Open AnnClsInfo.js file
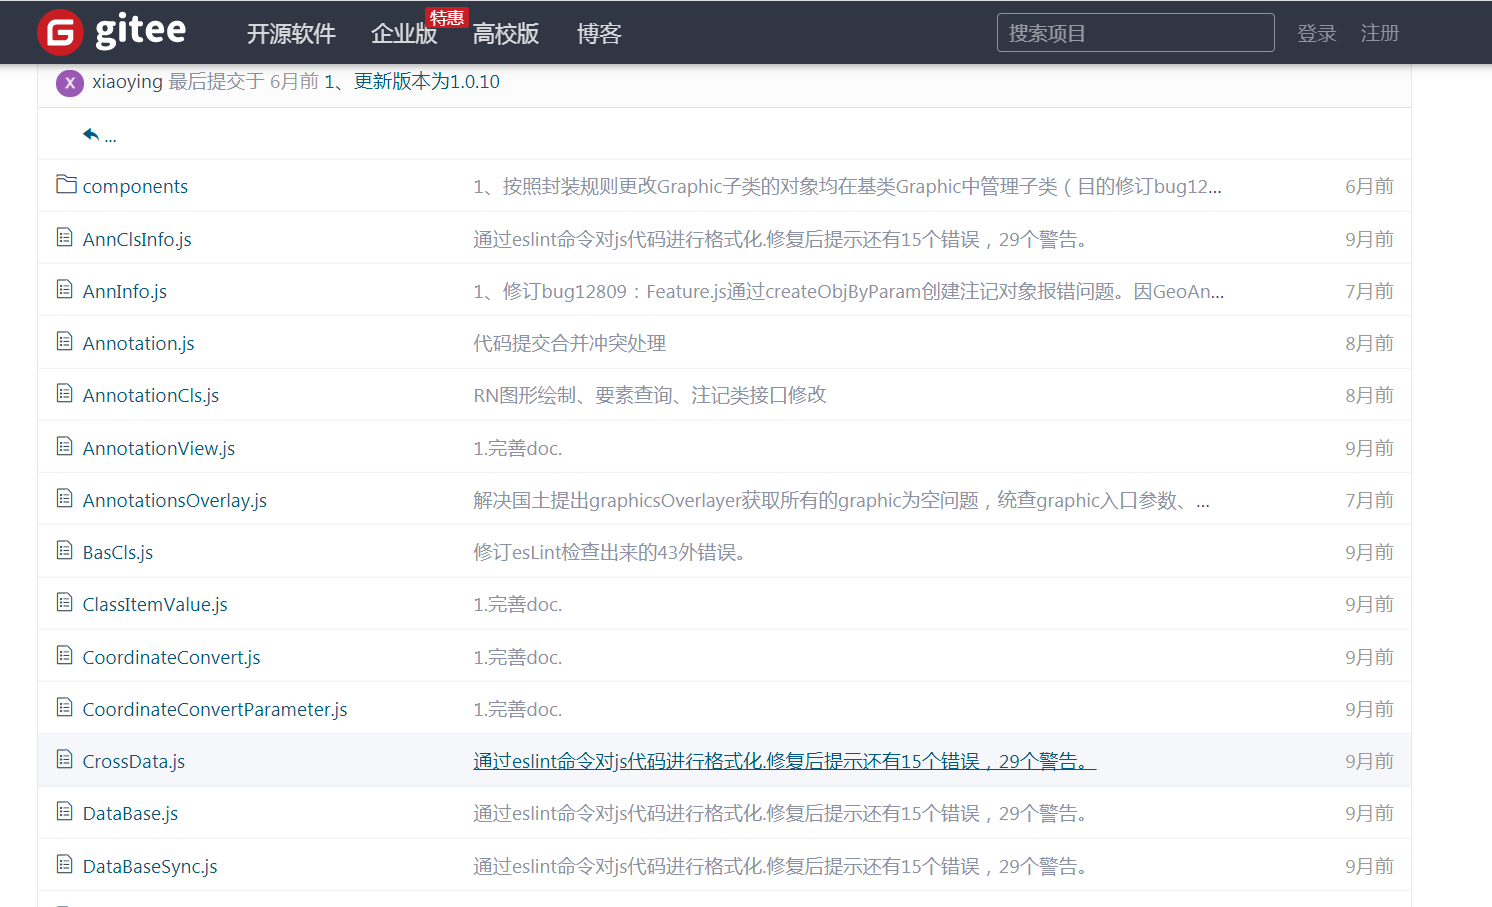The width and height of the screenshot is (1492, 907). click(x=137, y=240)
